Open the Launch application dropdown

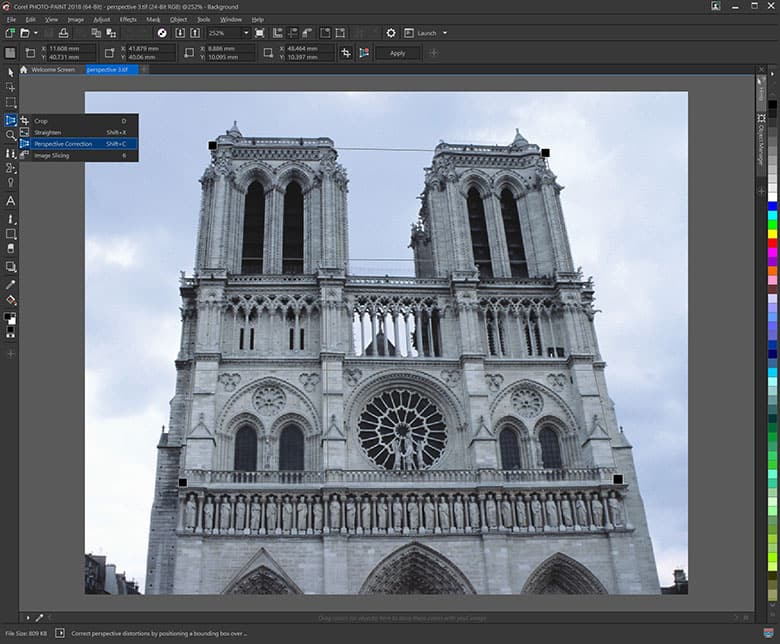coord(444,33)
